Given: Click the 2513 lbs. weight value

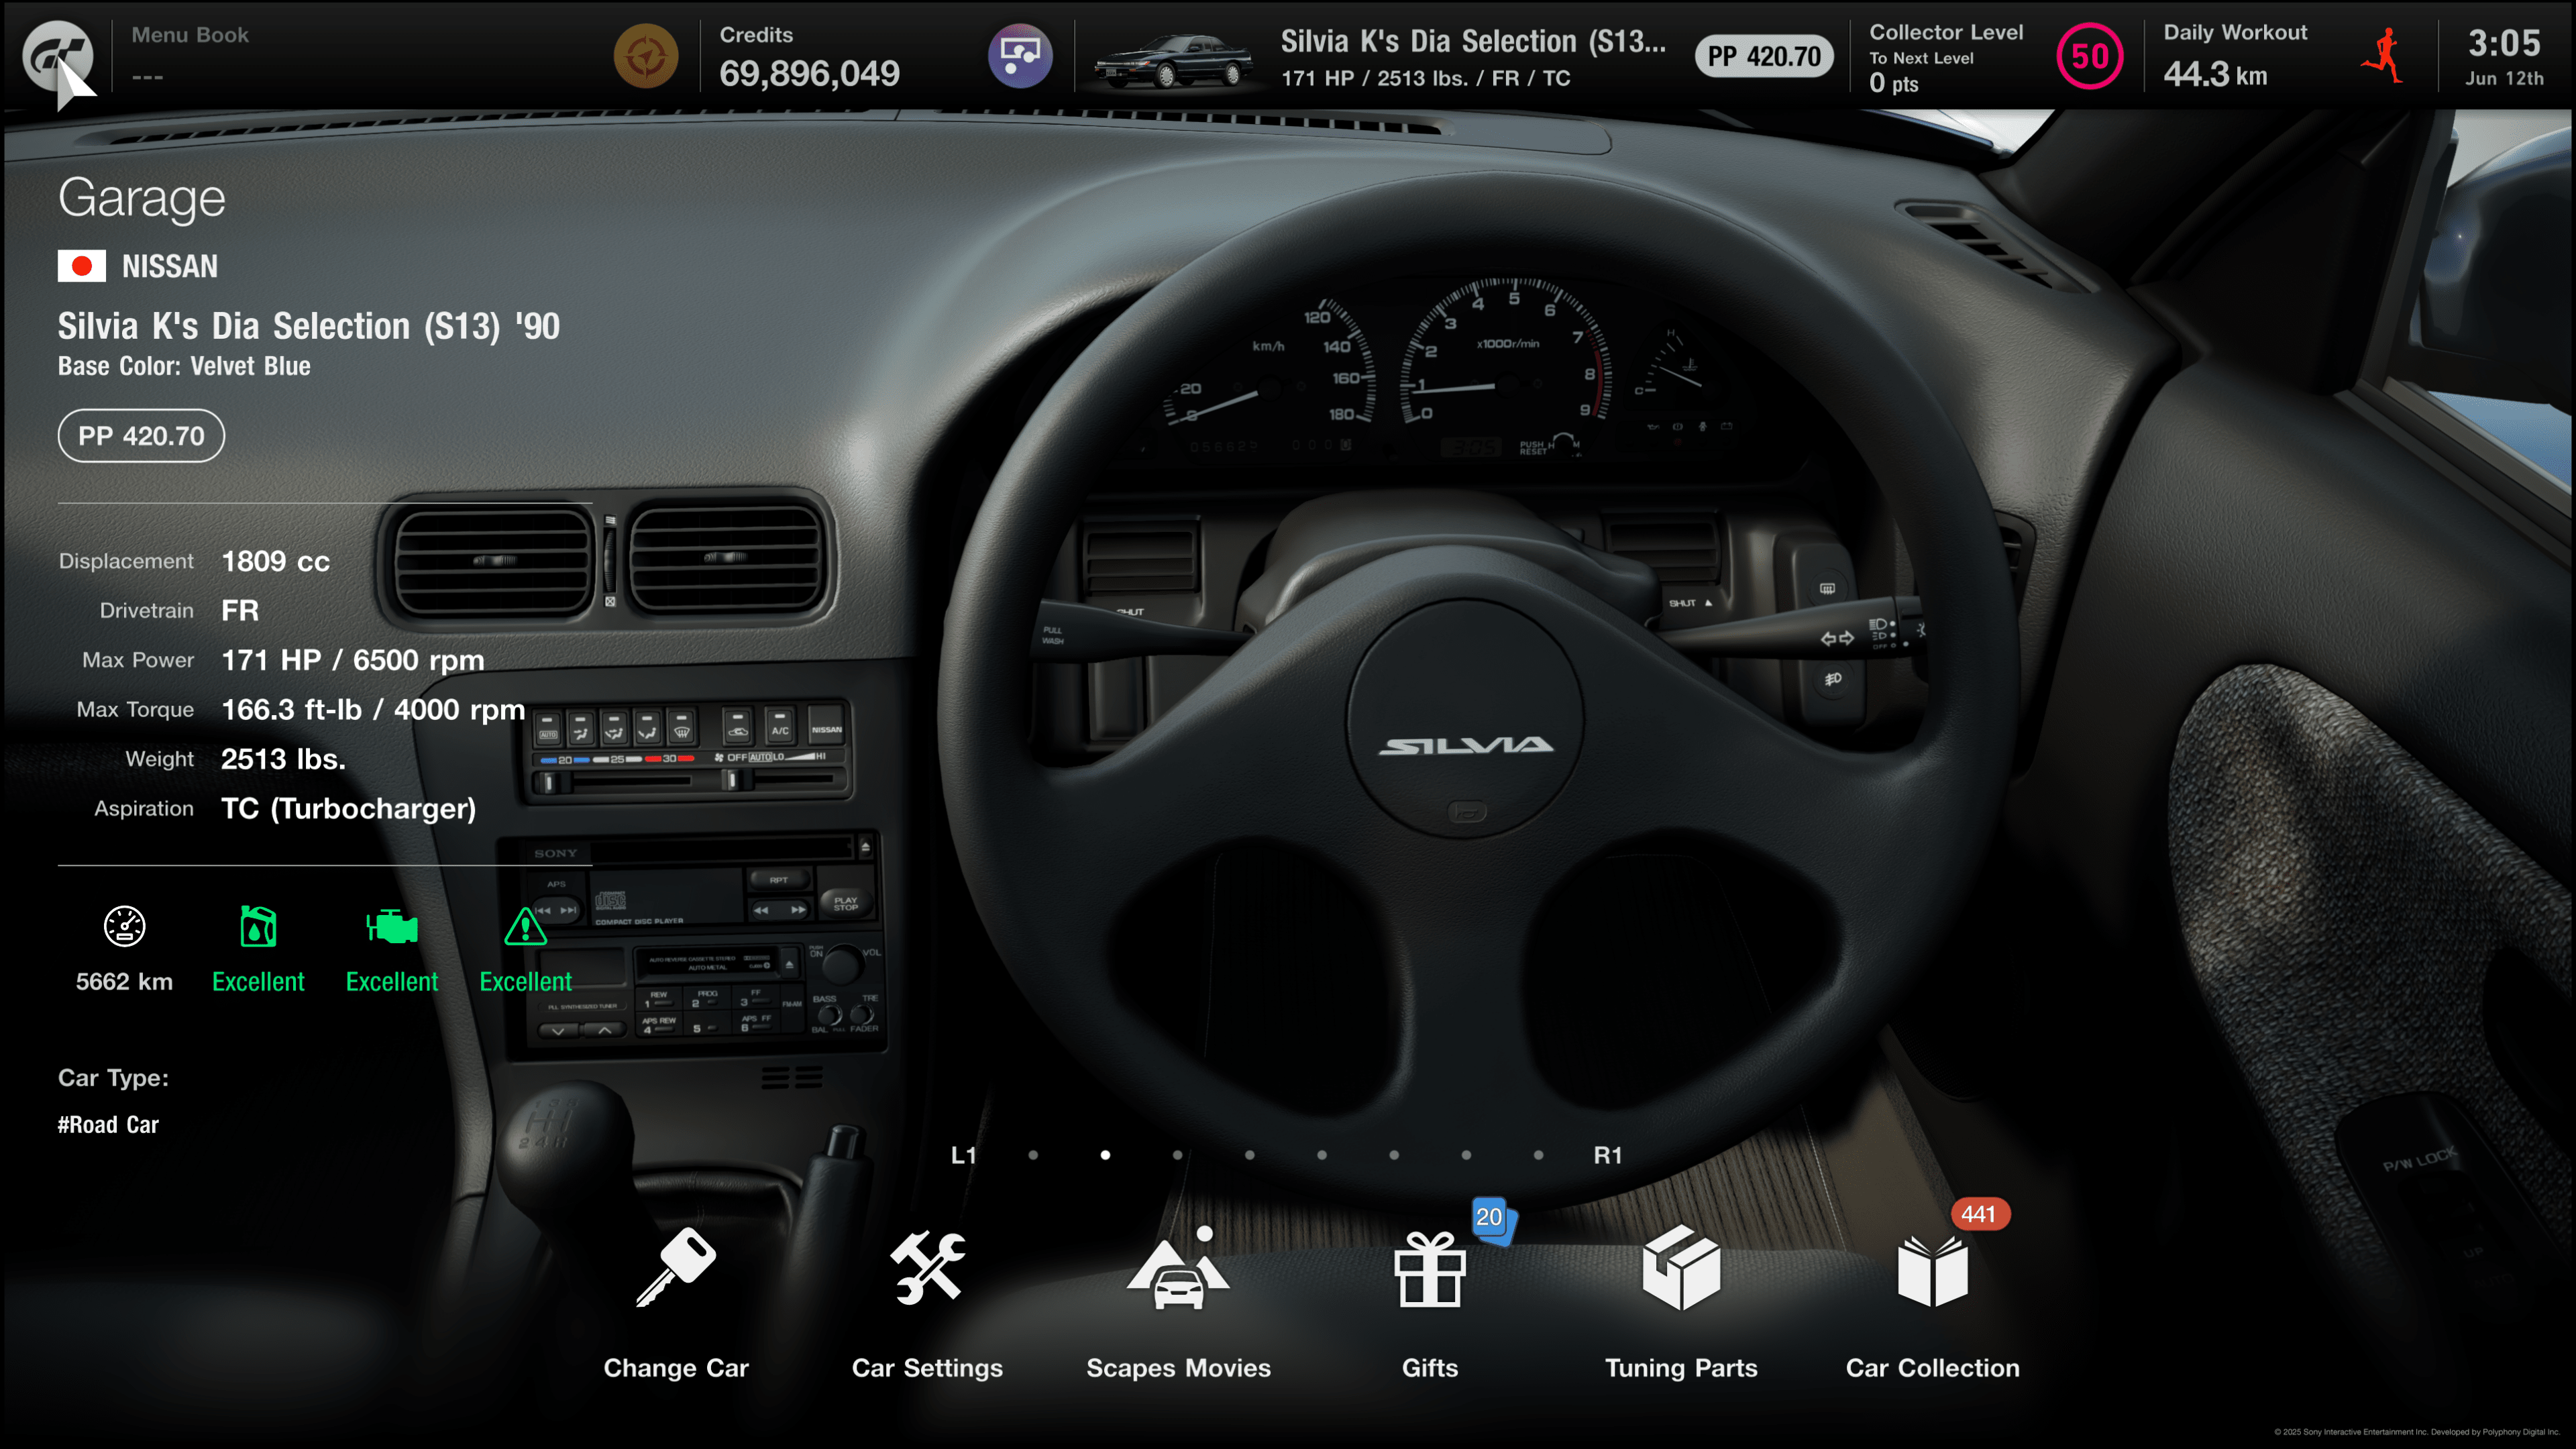Looking at the screenshot, I should 283,759.
